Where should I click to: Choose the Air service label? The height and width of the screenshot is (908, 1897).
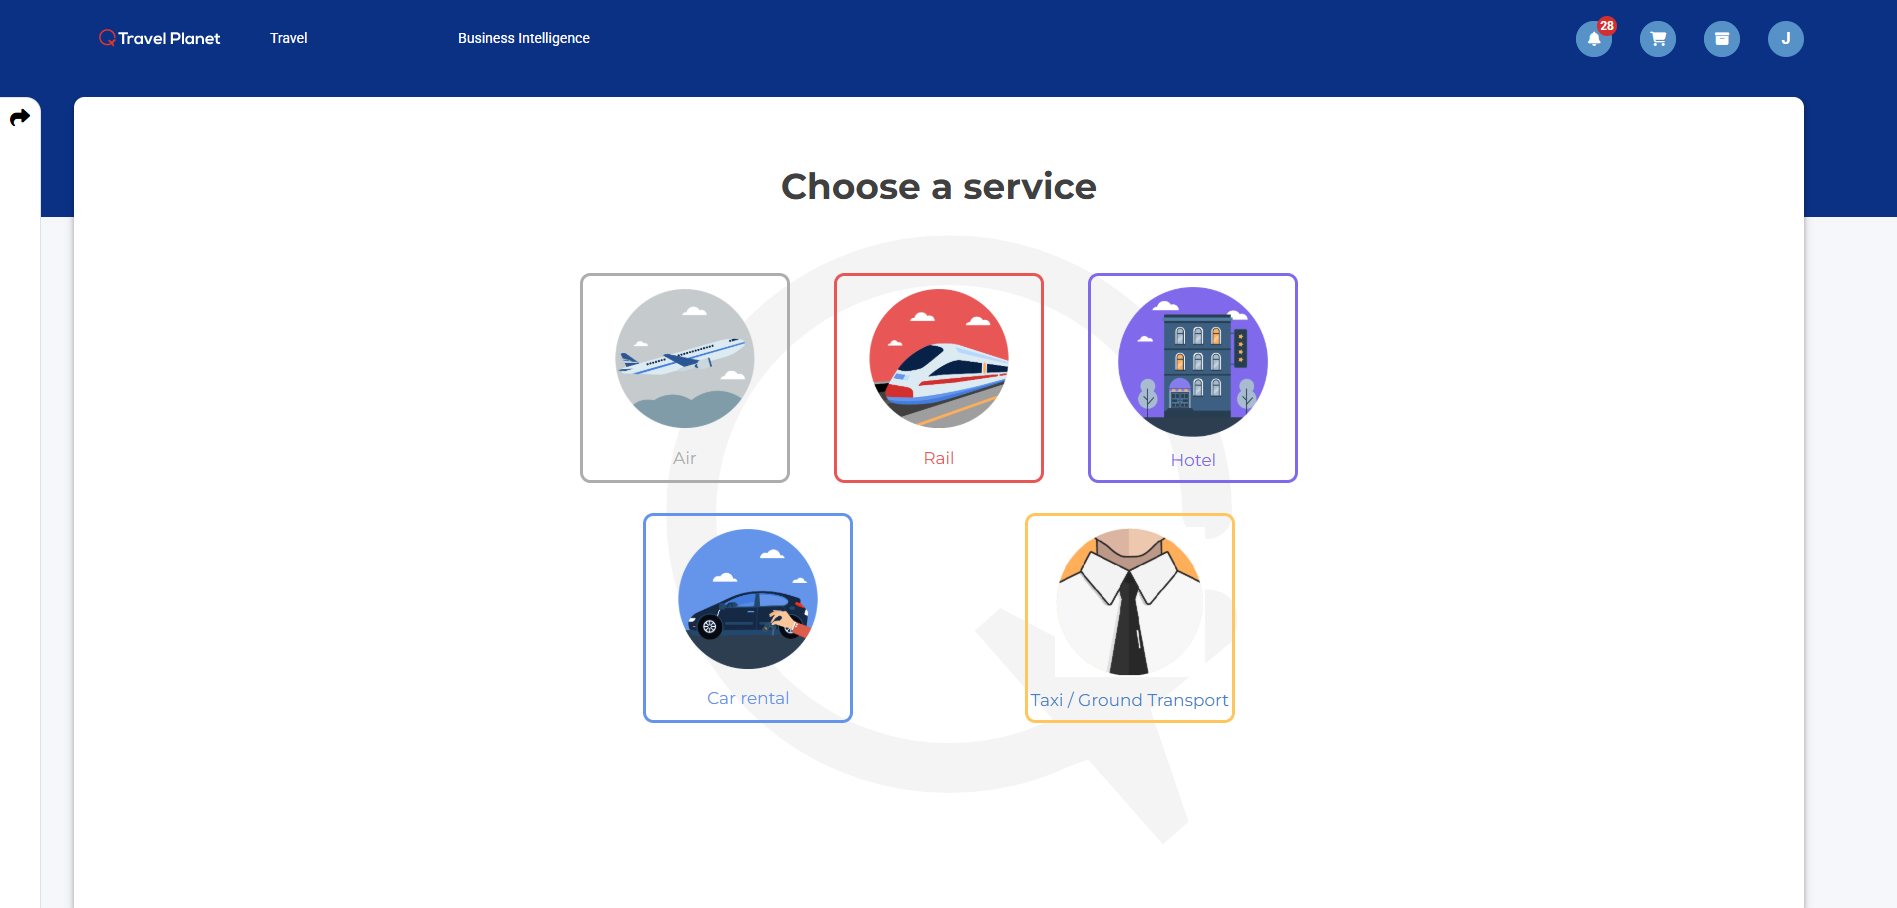pos(685,458)
